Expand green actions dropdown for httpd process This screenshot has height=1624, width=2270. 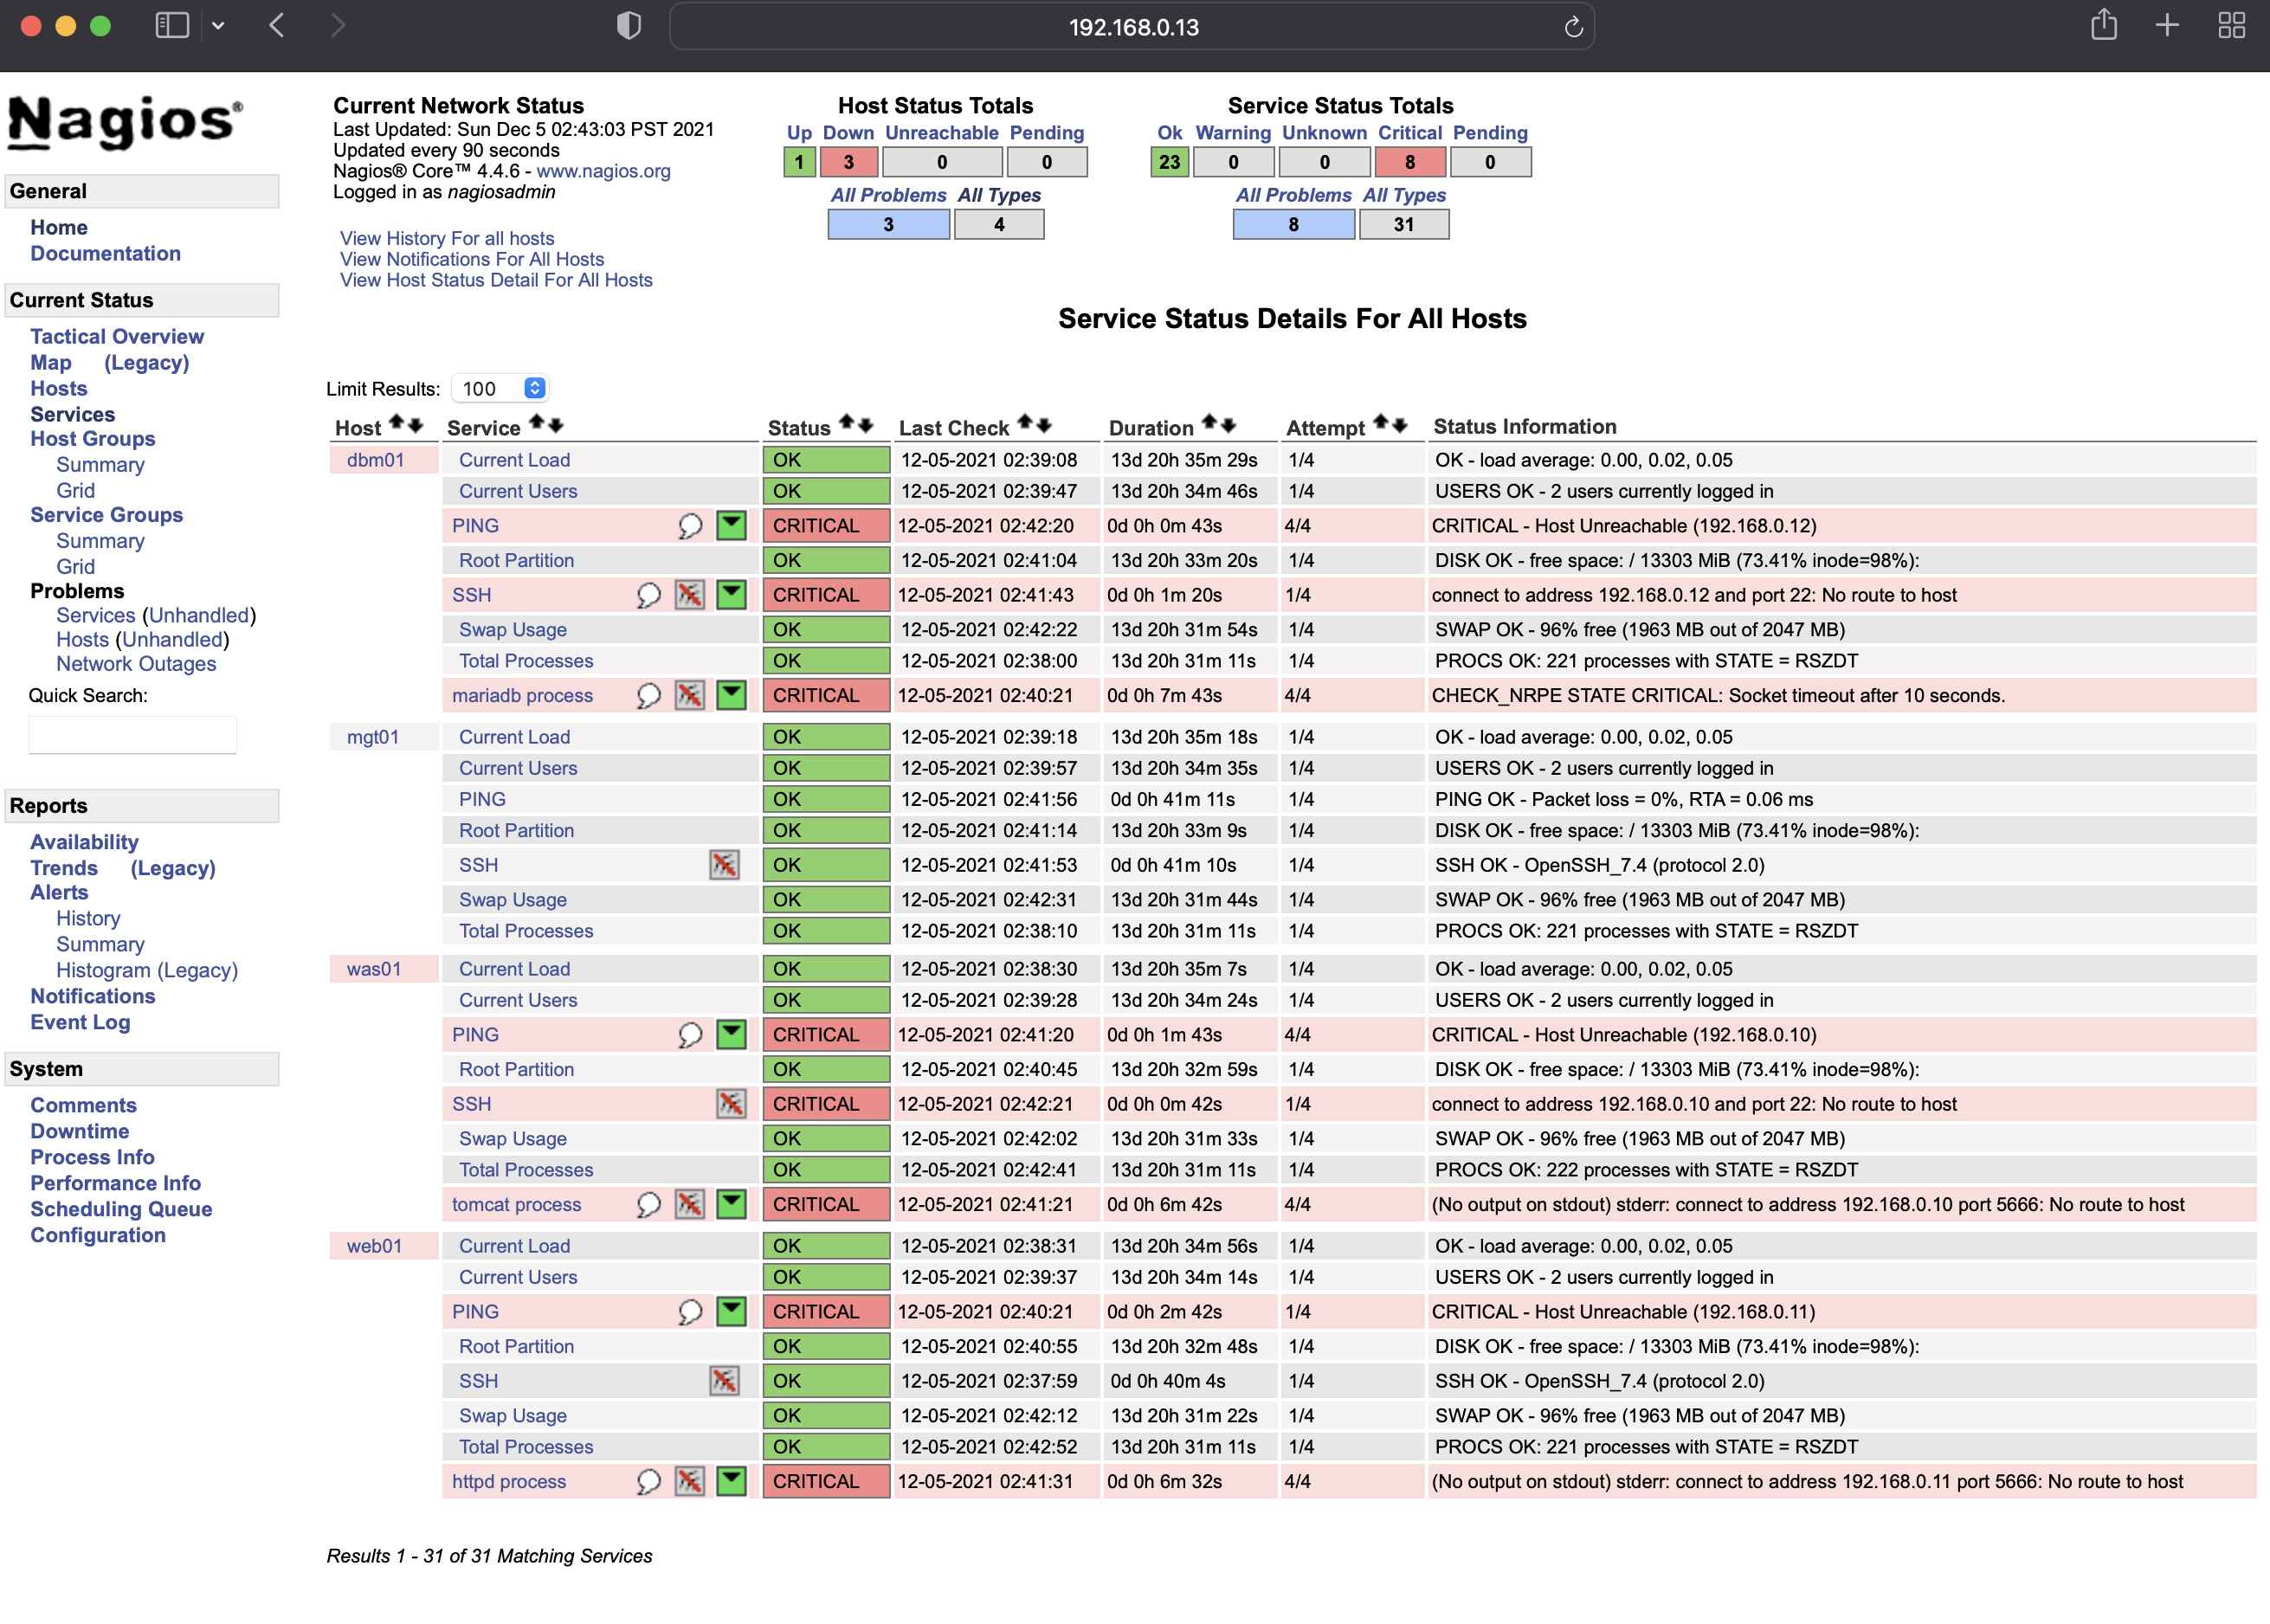pyautogui.click(x=731, y=1481)
